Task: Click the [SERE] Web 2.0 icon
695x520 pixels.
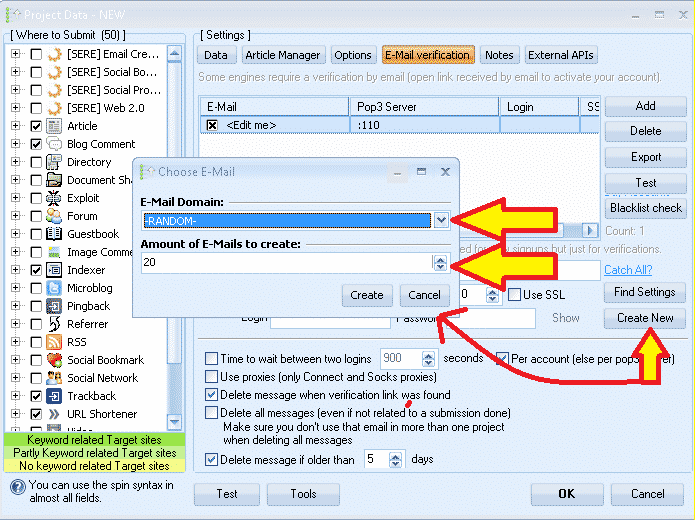Action: [x=54, y=108]
